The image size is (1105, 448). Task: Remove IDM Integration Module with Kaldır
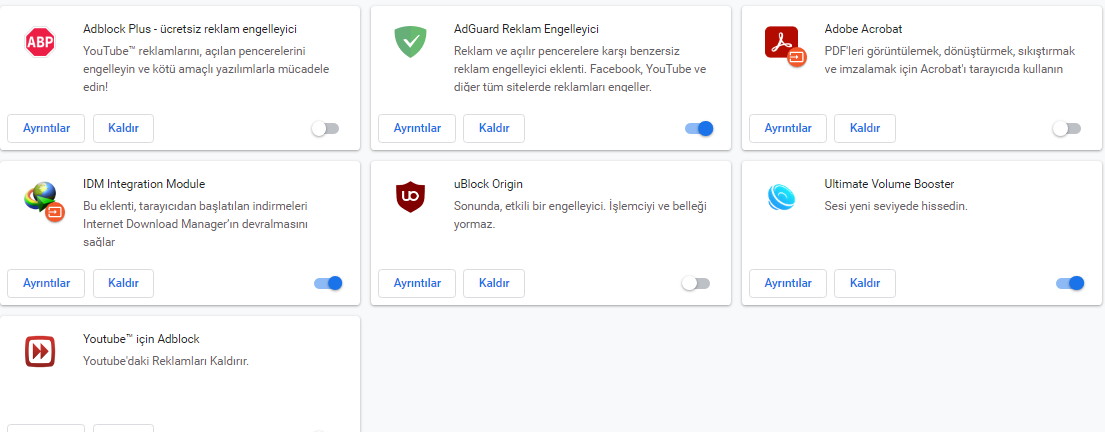123,284
